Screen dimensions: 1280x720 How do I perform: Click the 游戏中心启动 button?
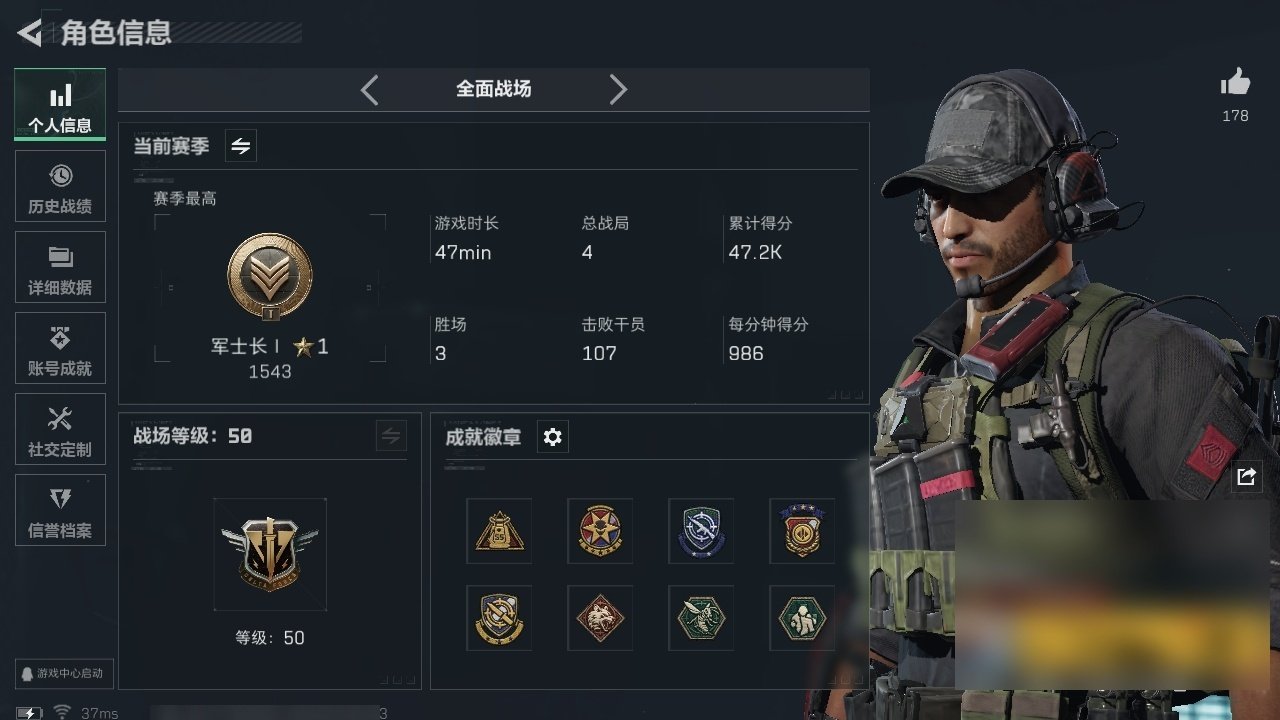pyautogui.click(x=63, y=673)
